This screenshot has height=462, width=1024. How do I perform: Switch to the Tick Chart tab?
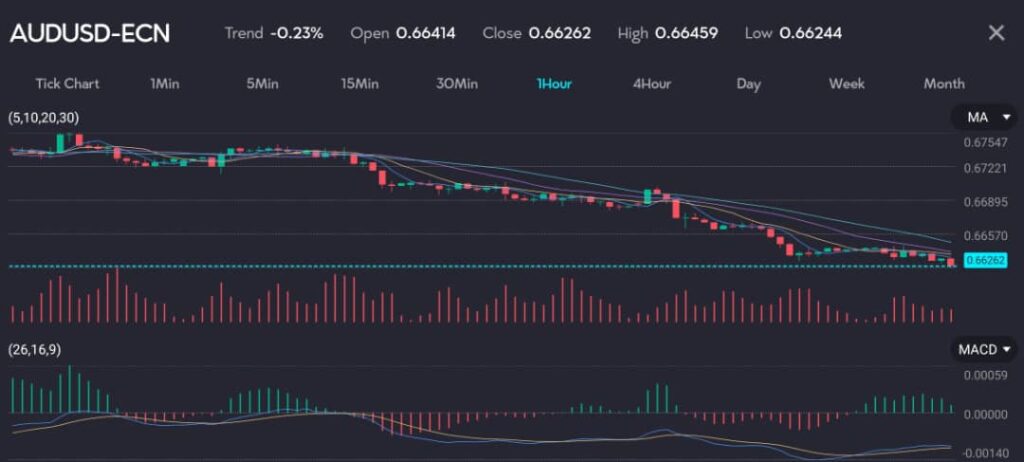click(67, 84)
